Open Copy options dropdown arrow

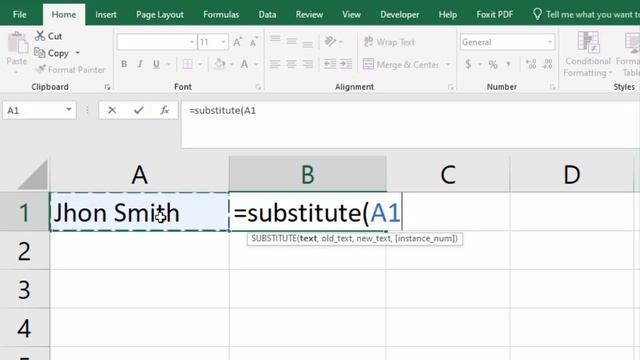pos(78,53)
